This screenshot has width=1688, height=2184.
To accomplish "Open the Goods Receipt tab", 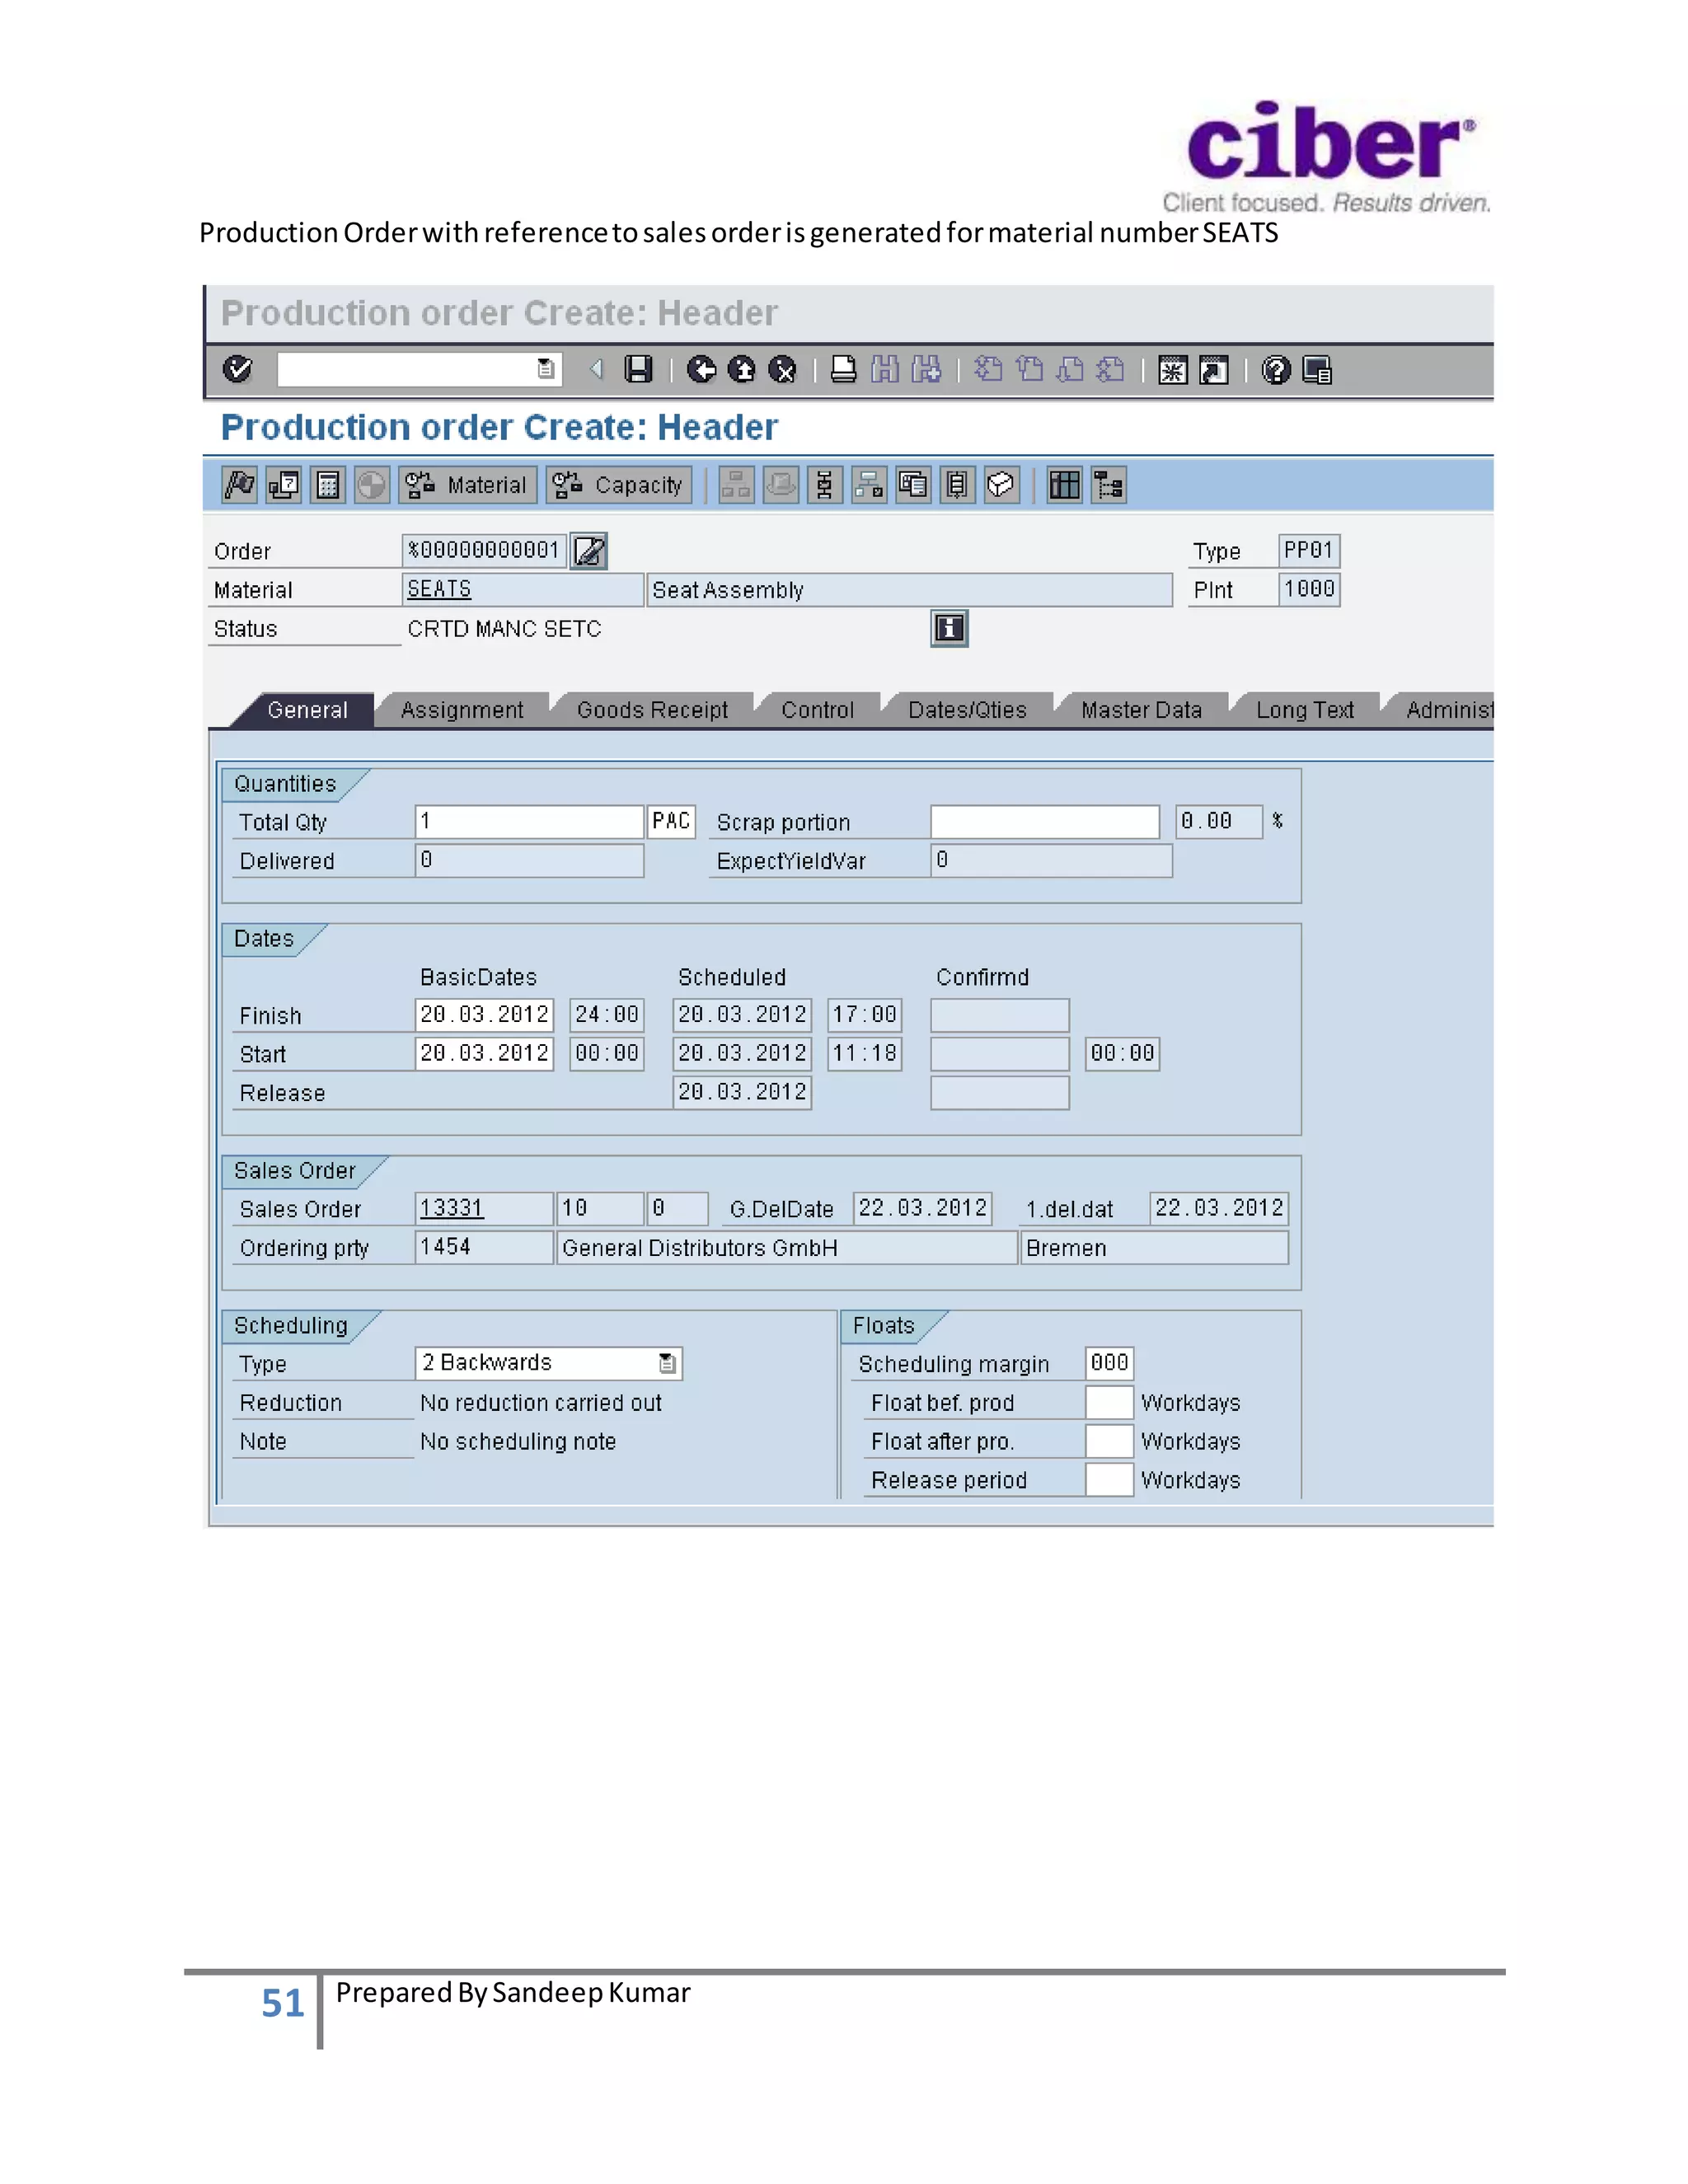I will 652,710.
